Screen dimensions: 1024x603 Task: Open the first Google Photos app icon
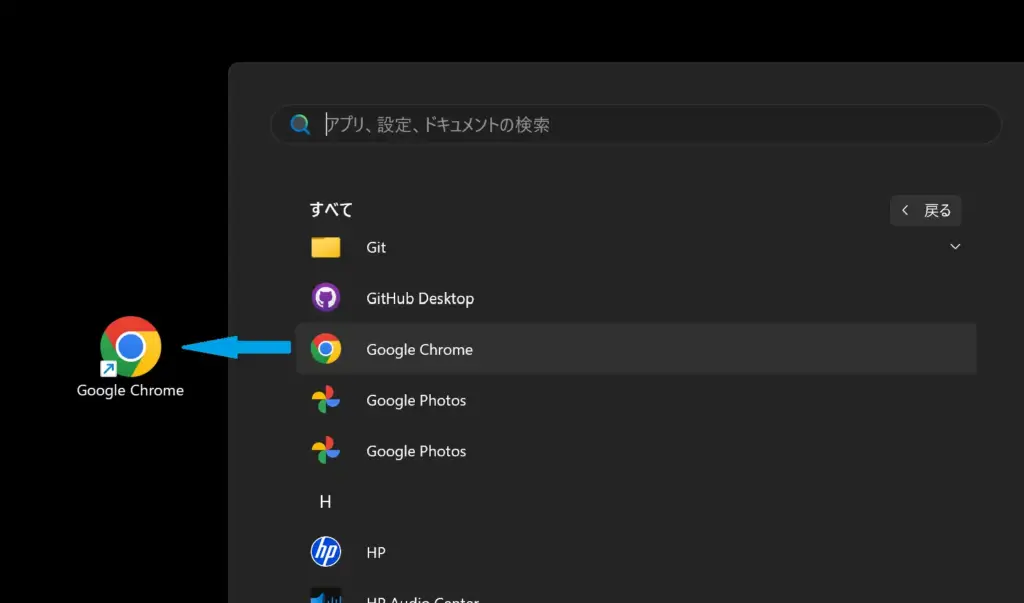point(325,400)
